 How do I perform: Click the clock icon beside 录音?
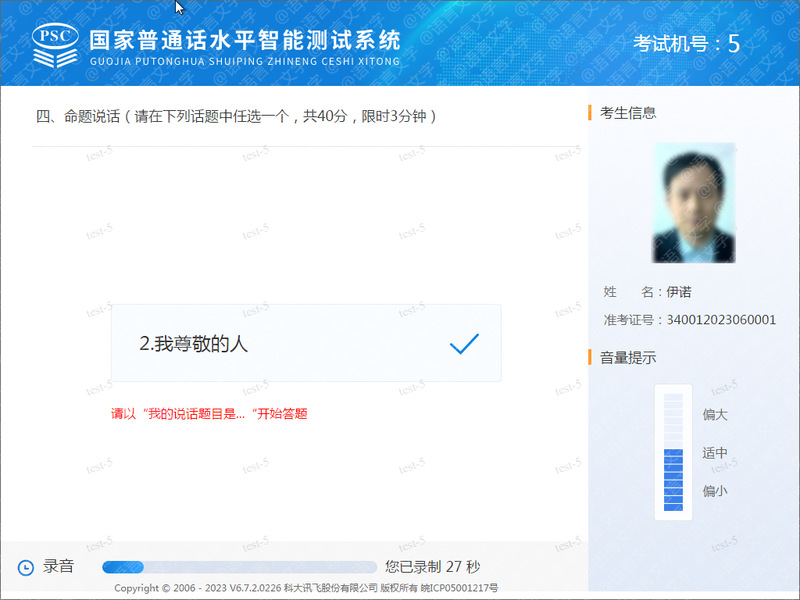point(26,567)
